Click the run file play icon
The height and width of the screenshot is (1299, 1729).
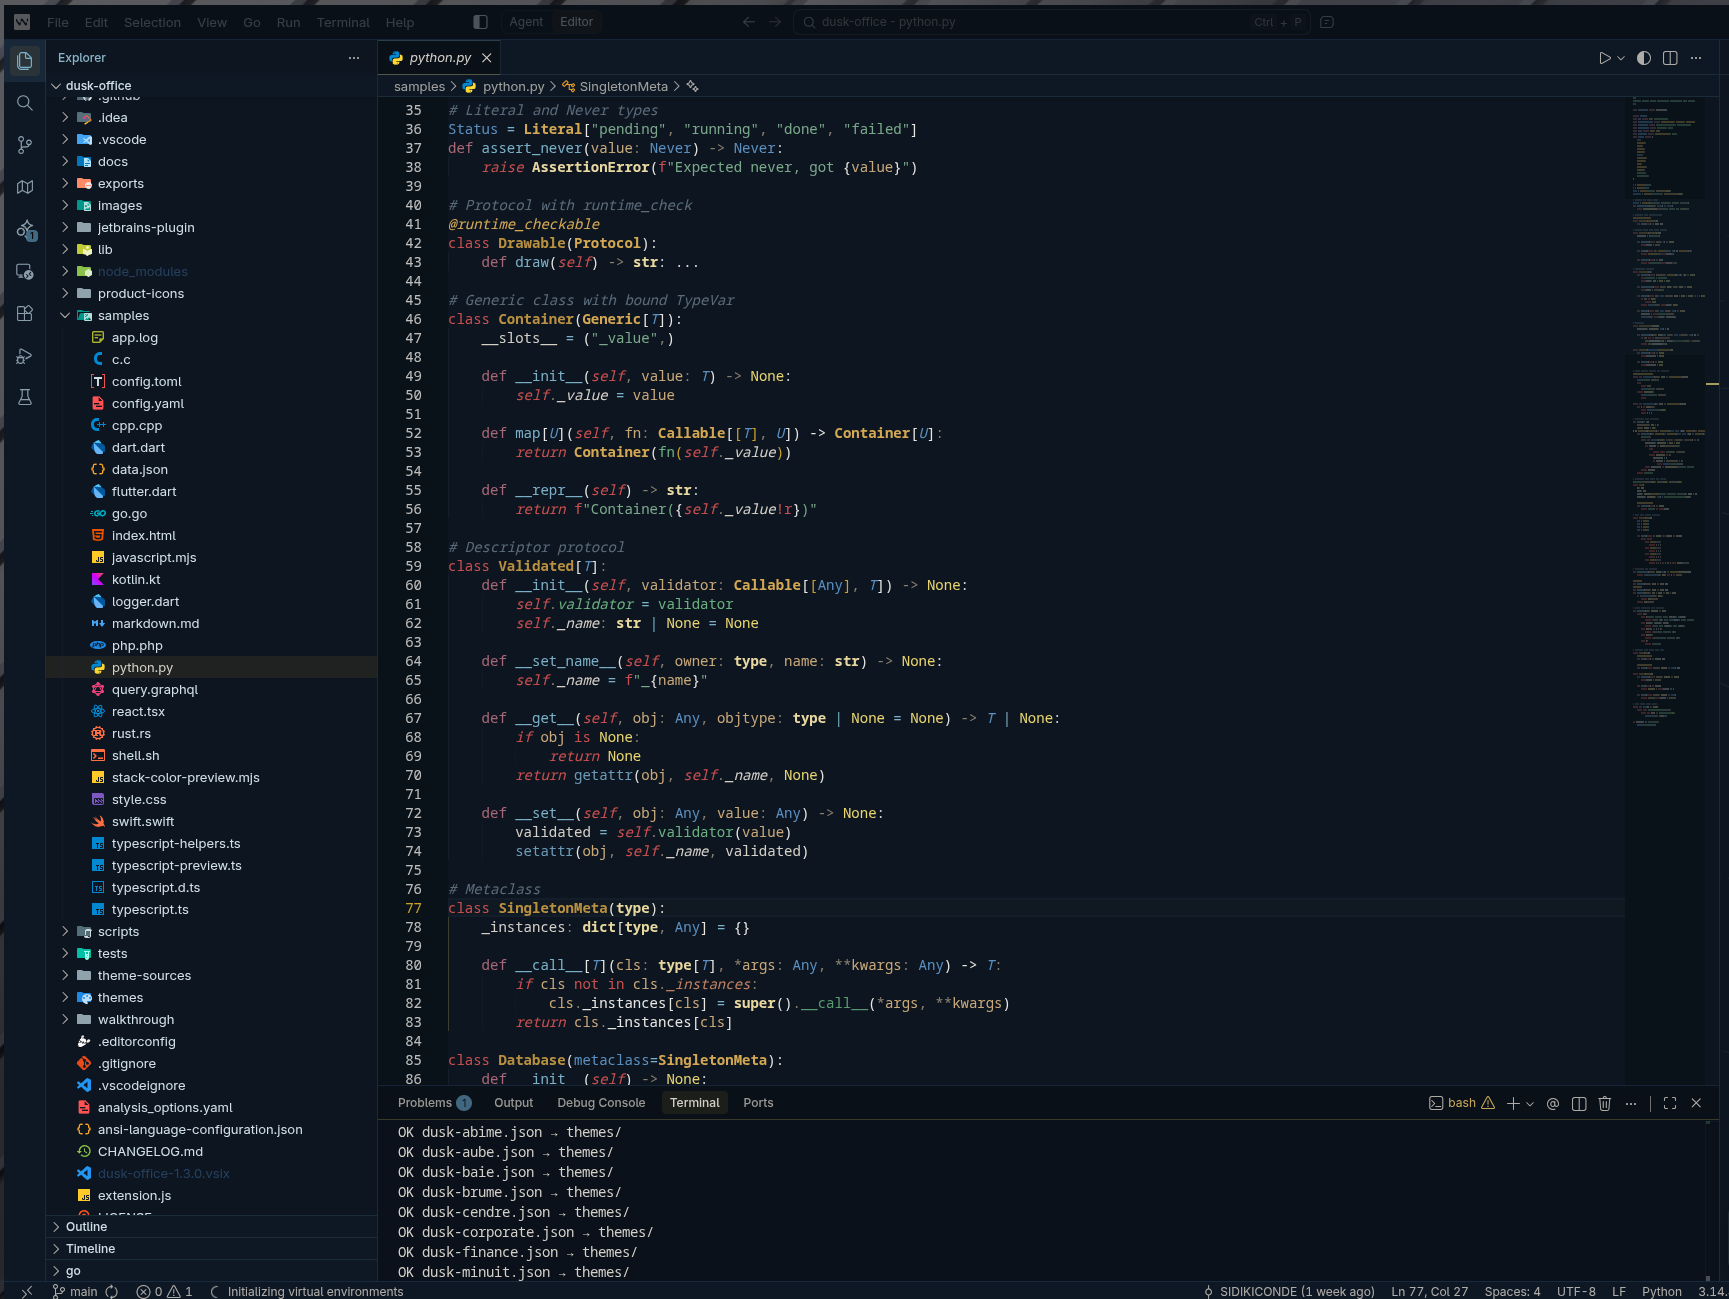coord(1604,58)
